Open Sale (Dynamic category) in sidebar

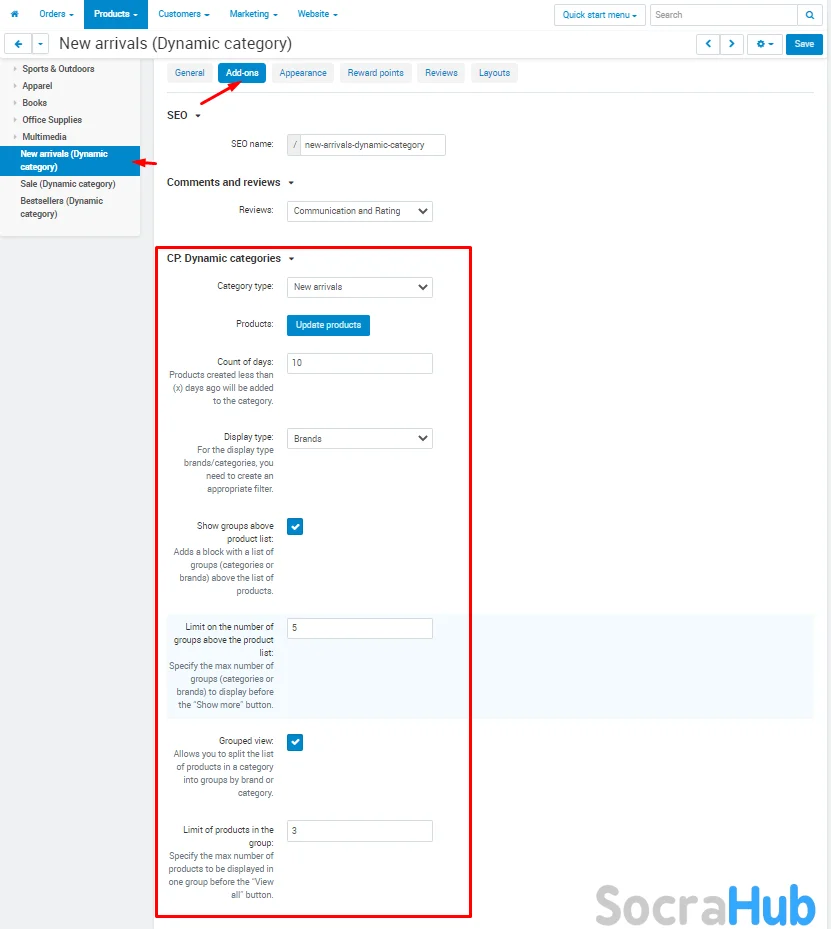(68, 184)
